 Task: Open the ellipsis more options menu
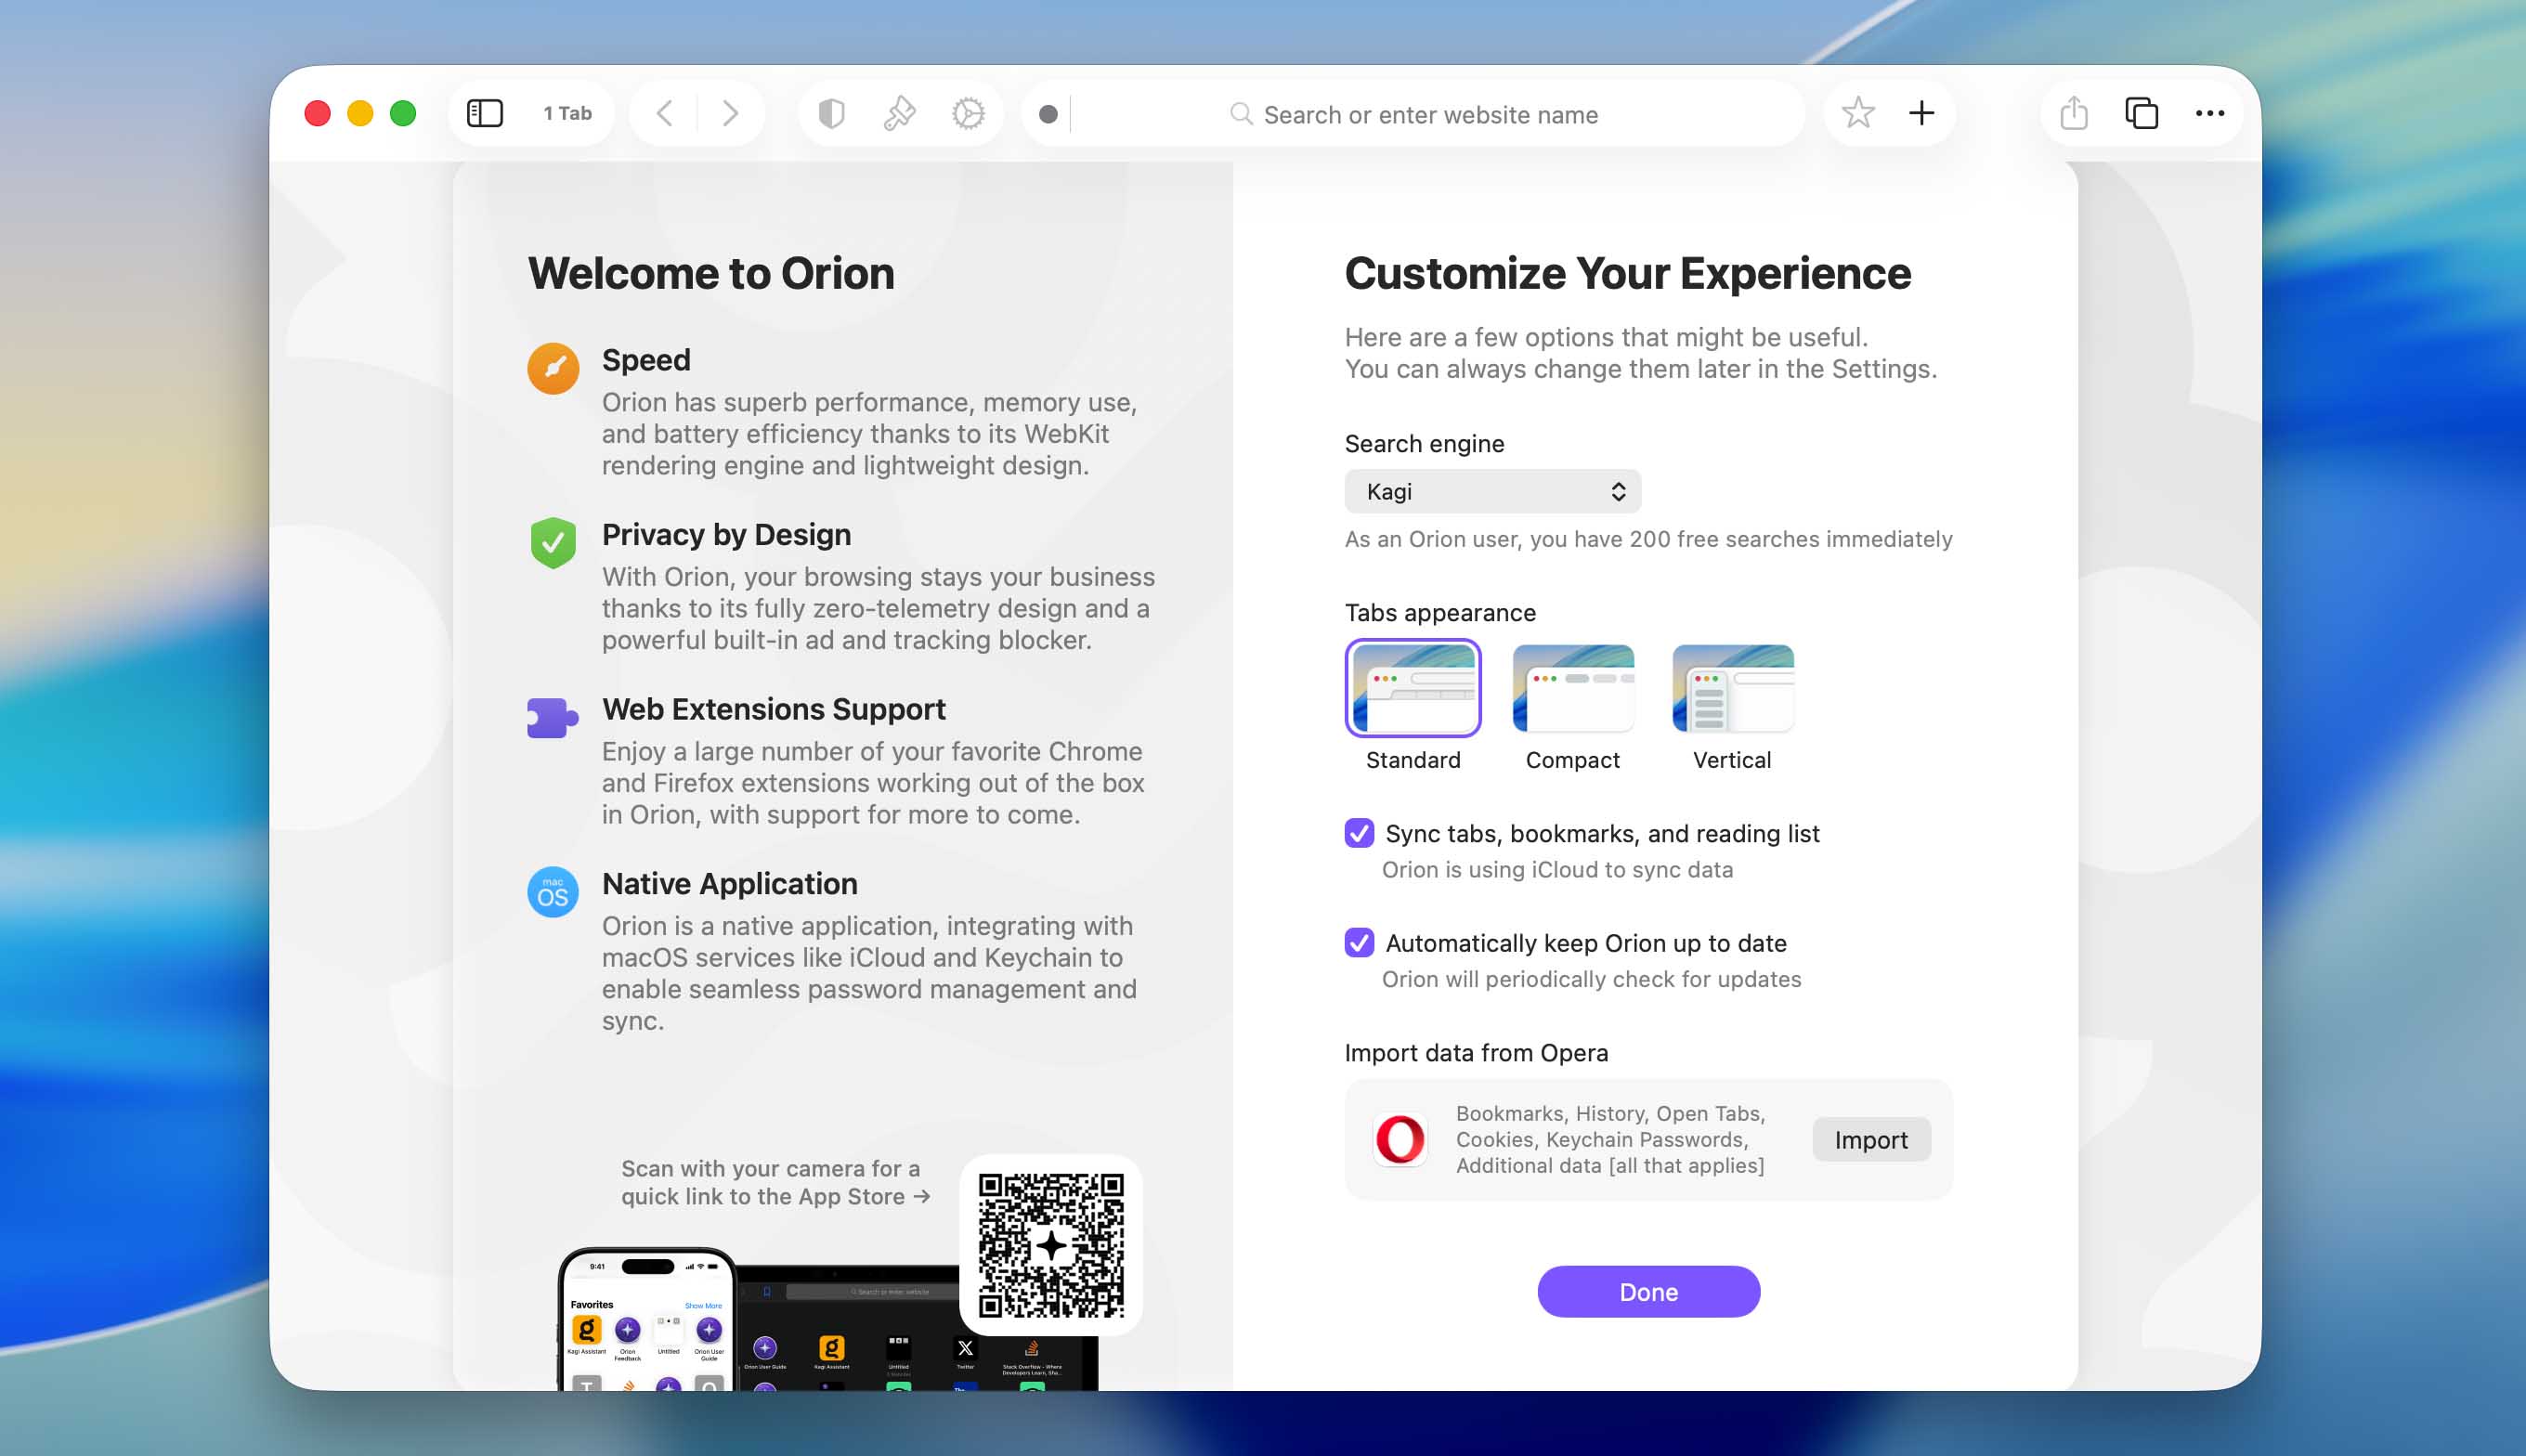pyautogui.click(x=2209, y=113)
